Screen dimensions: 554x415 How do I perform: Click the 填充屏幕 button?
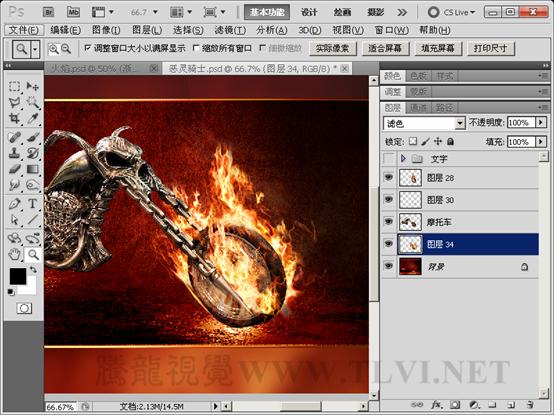tap(438, 48)
